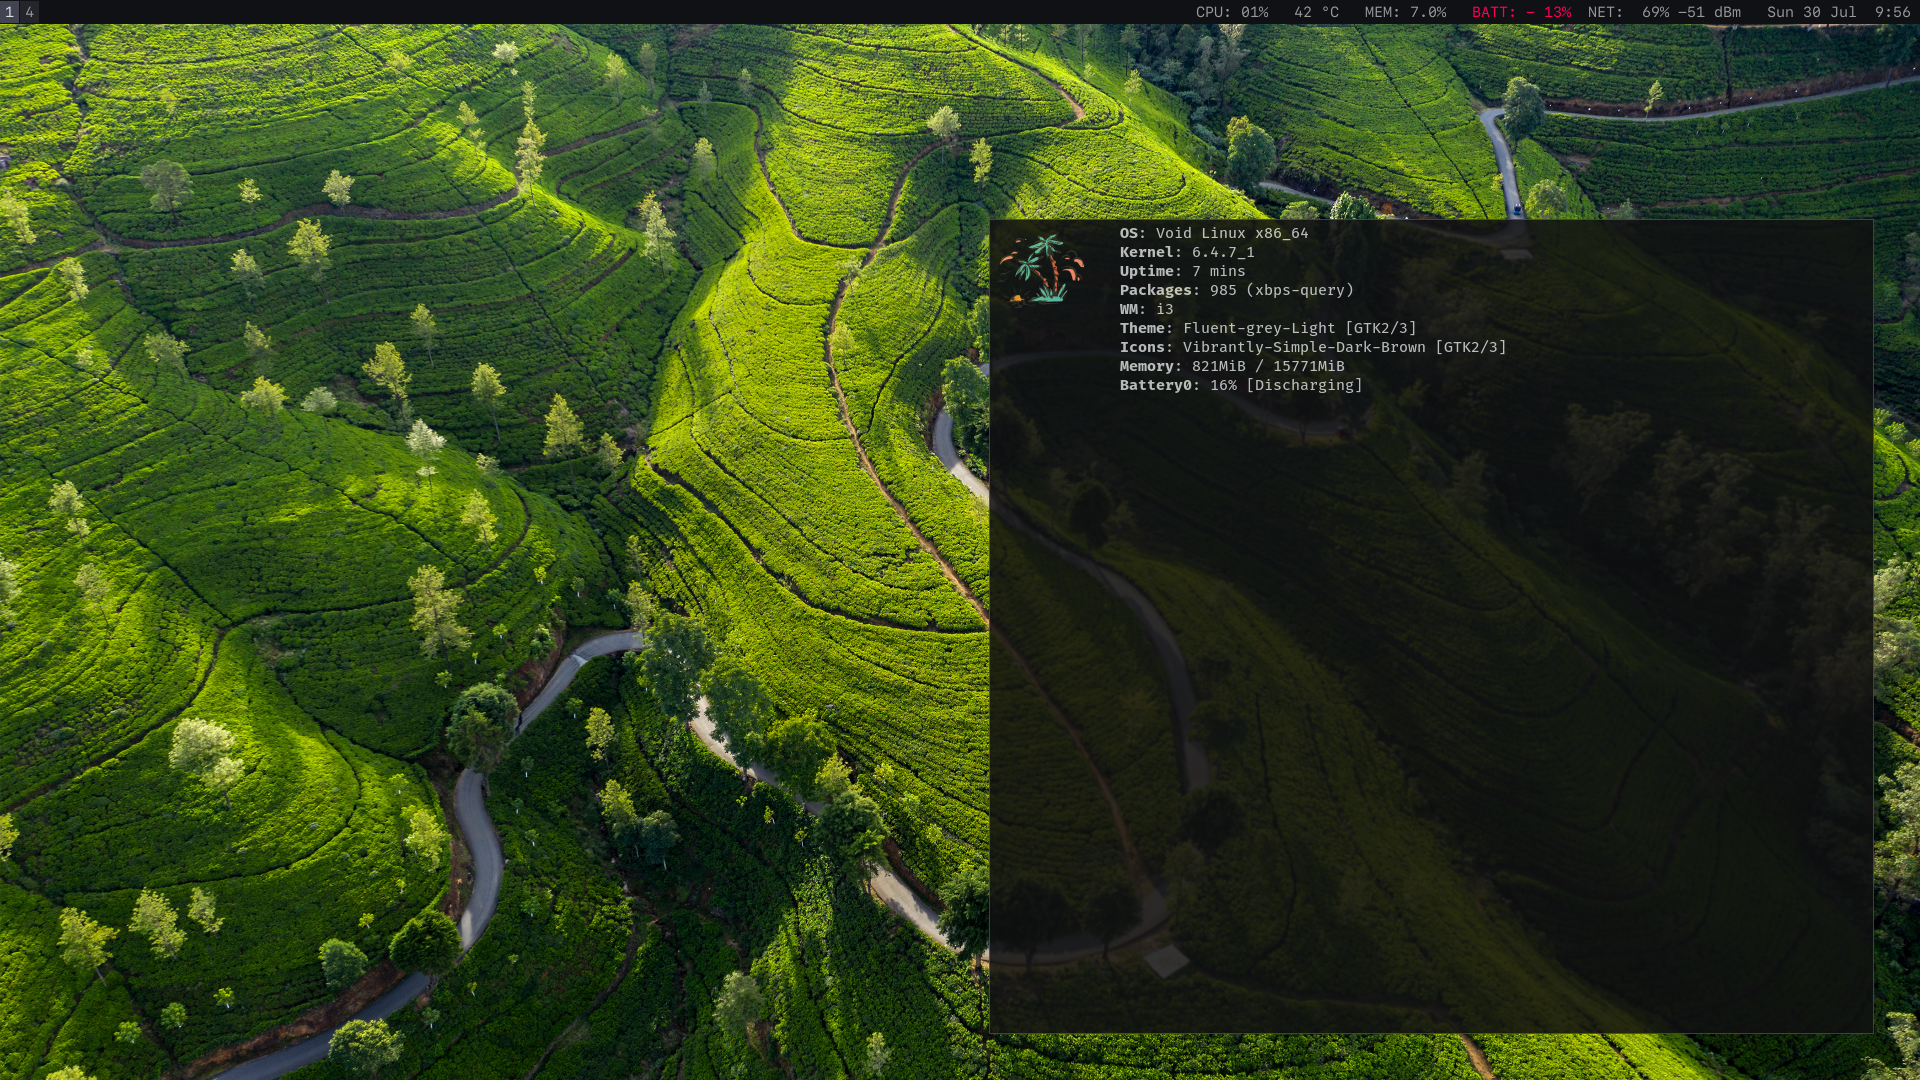Focus the empty area of terminal window
1920x1080 pixels.
(1430, 700)
